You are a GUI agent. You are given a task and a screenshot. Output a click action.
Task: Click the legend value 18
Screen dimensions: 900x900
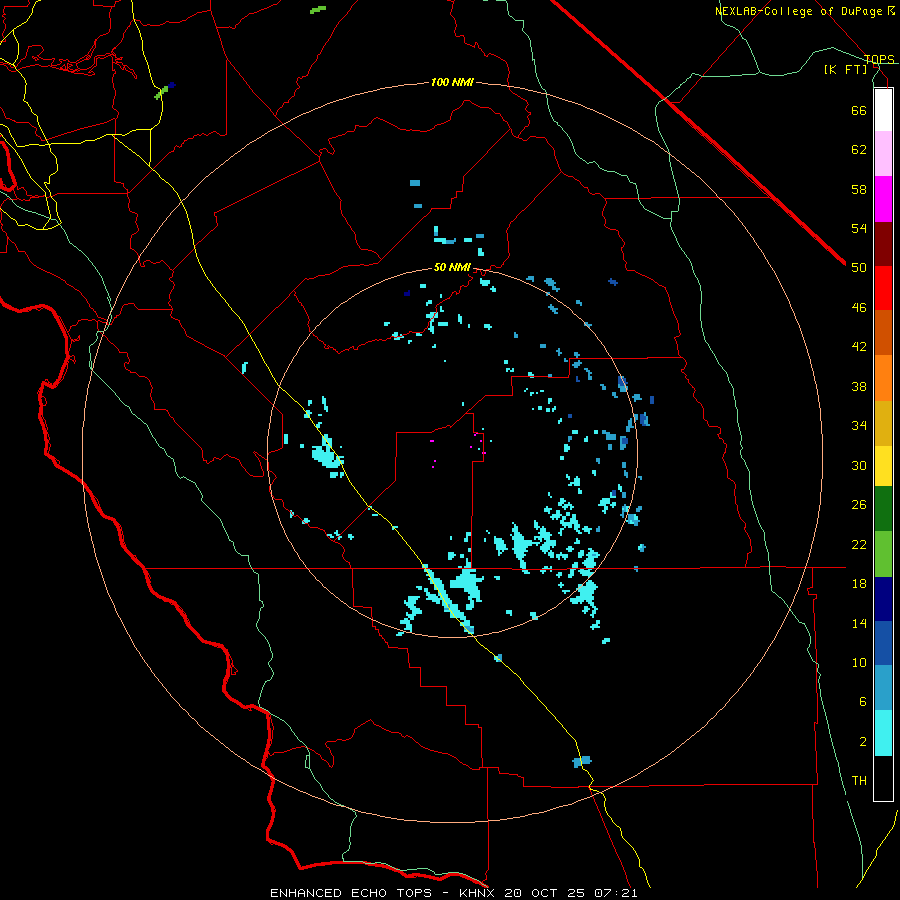[859, 584]
